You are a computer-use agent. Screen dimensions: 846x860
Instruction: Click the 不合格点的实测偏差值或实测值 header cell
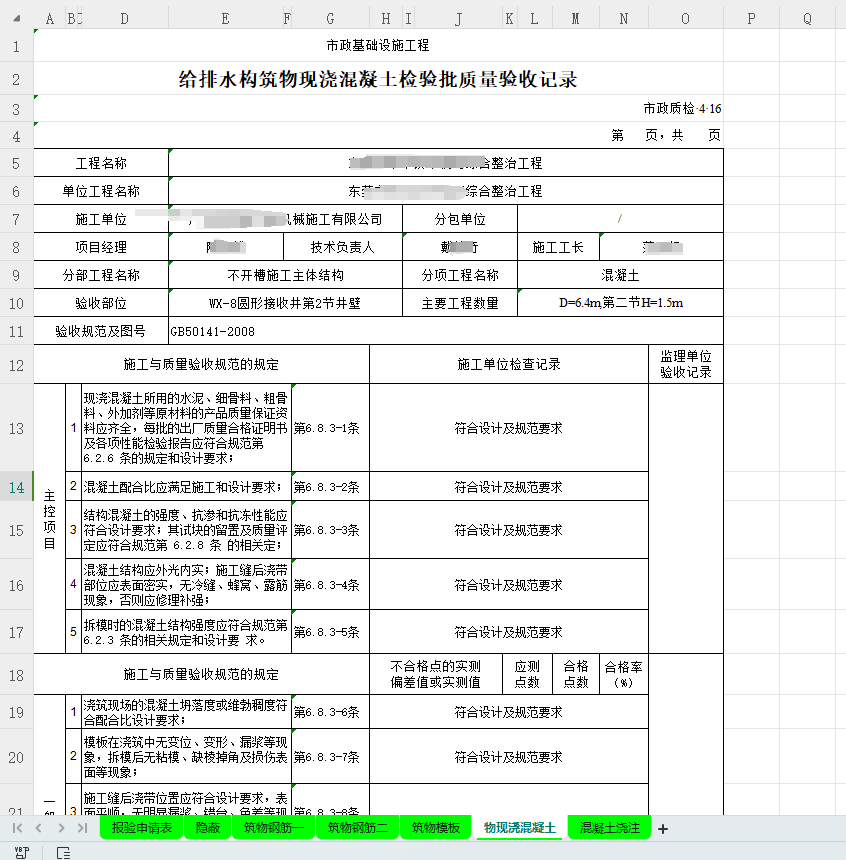click(436, 675)
